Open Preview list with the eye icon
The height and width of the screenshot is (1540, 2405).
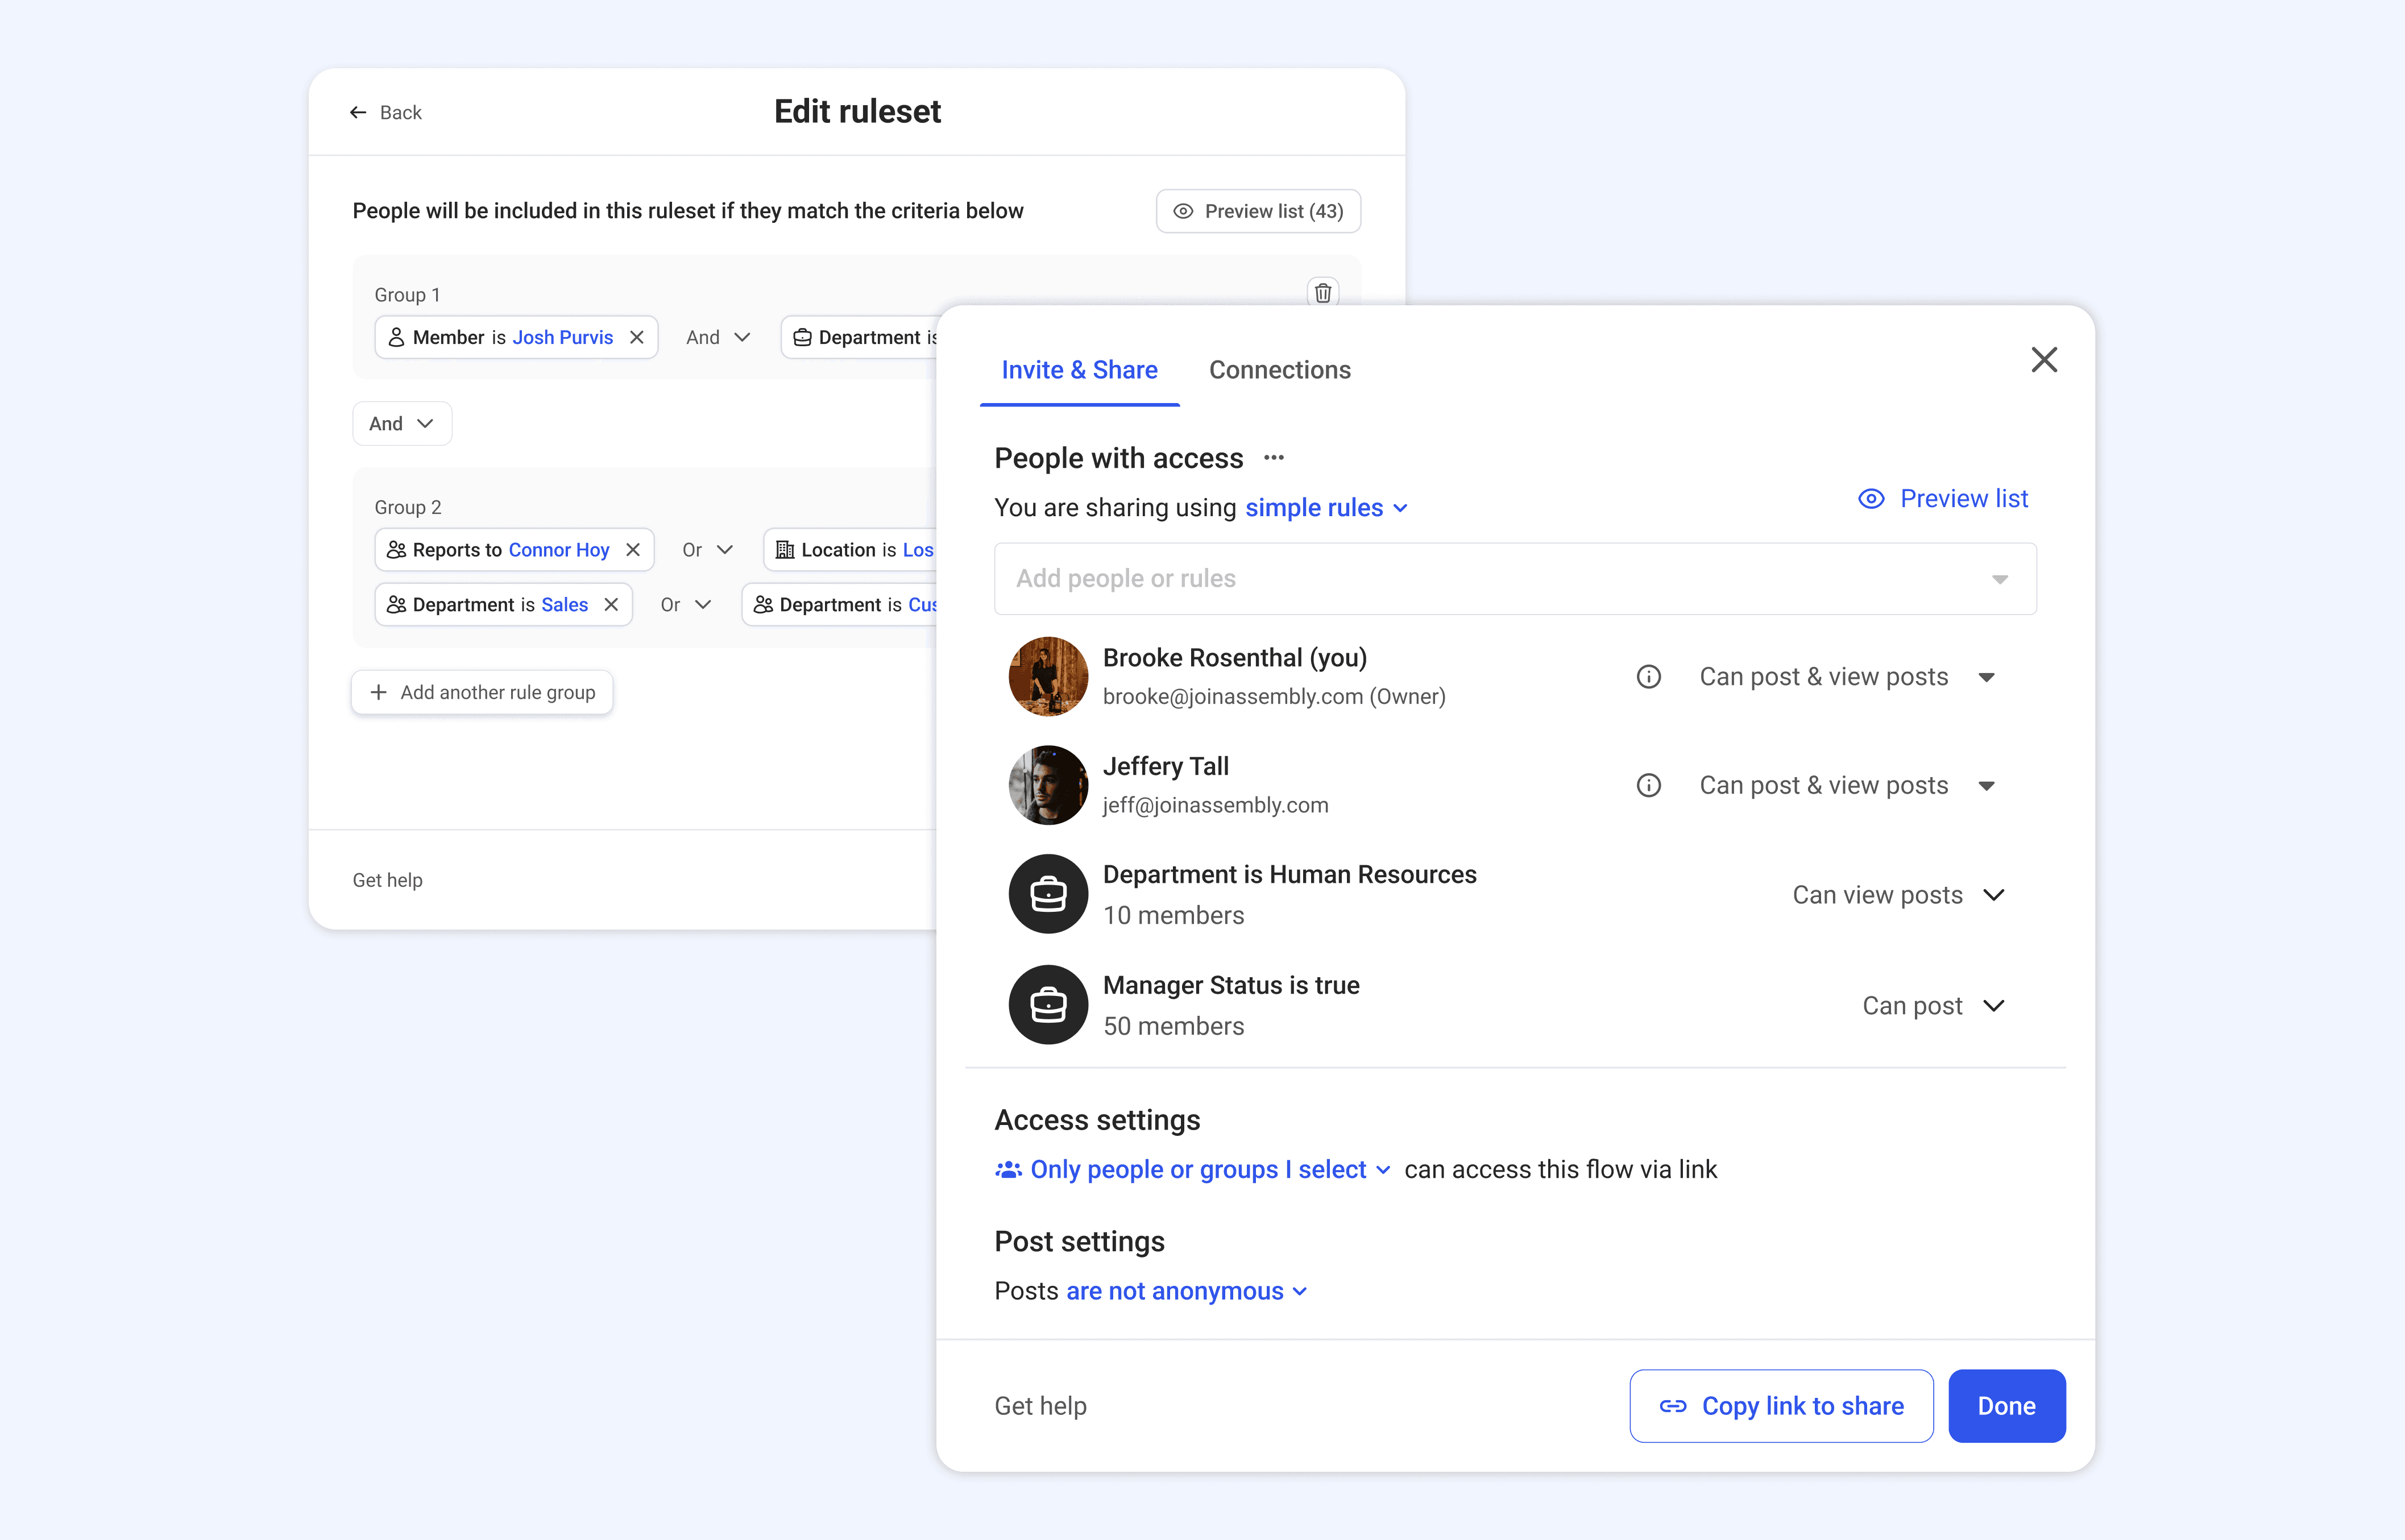click(1943, 499)
